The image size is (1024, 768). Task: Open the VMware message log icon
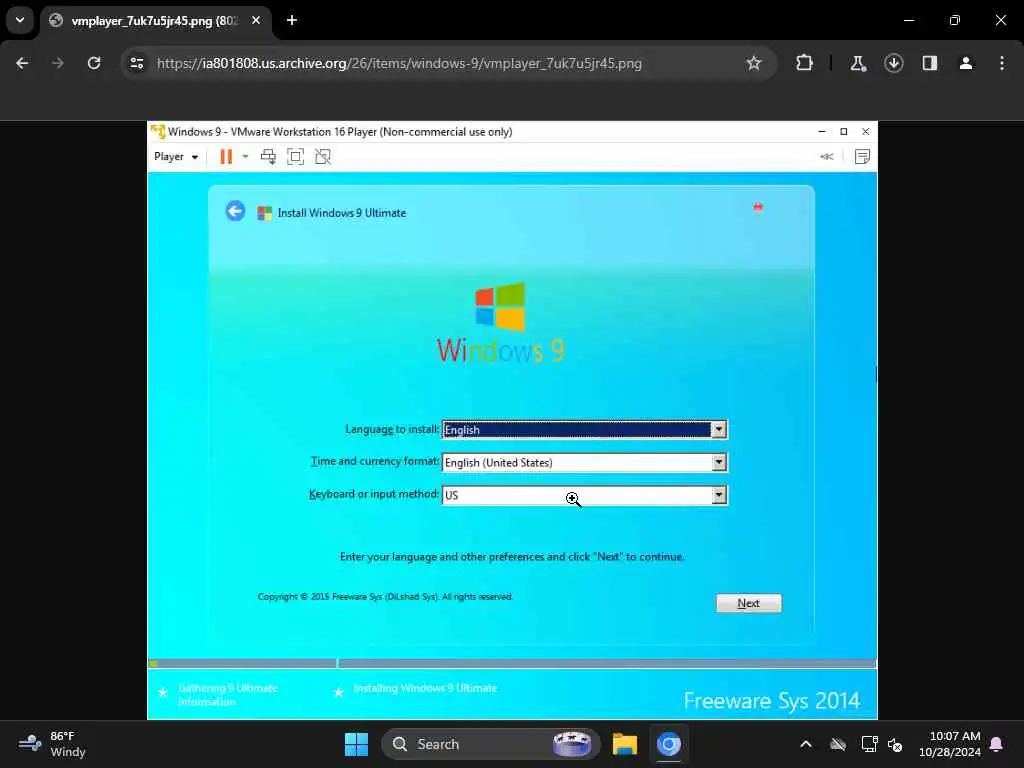[862, 157]
